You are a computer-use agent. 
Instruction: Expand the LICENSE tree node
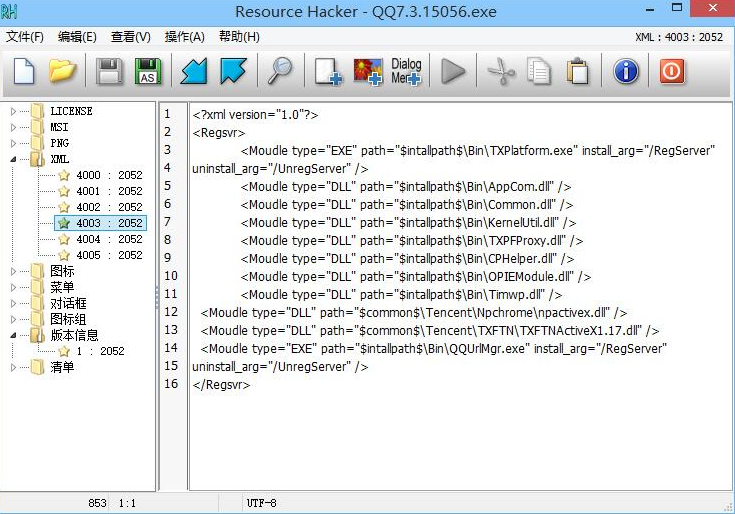(x=13, y=112)
